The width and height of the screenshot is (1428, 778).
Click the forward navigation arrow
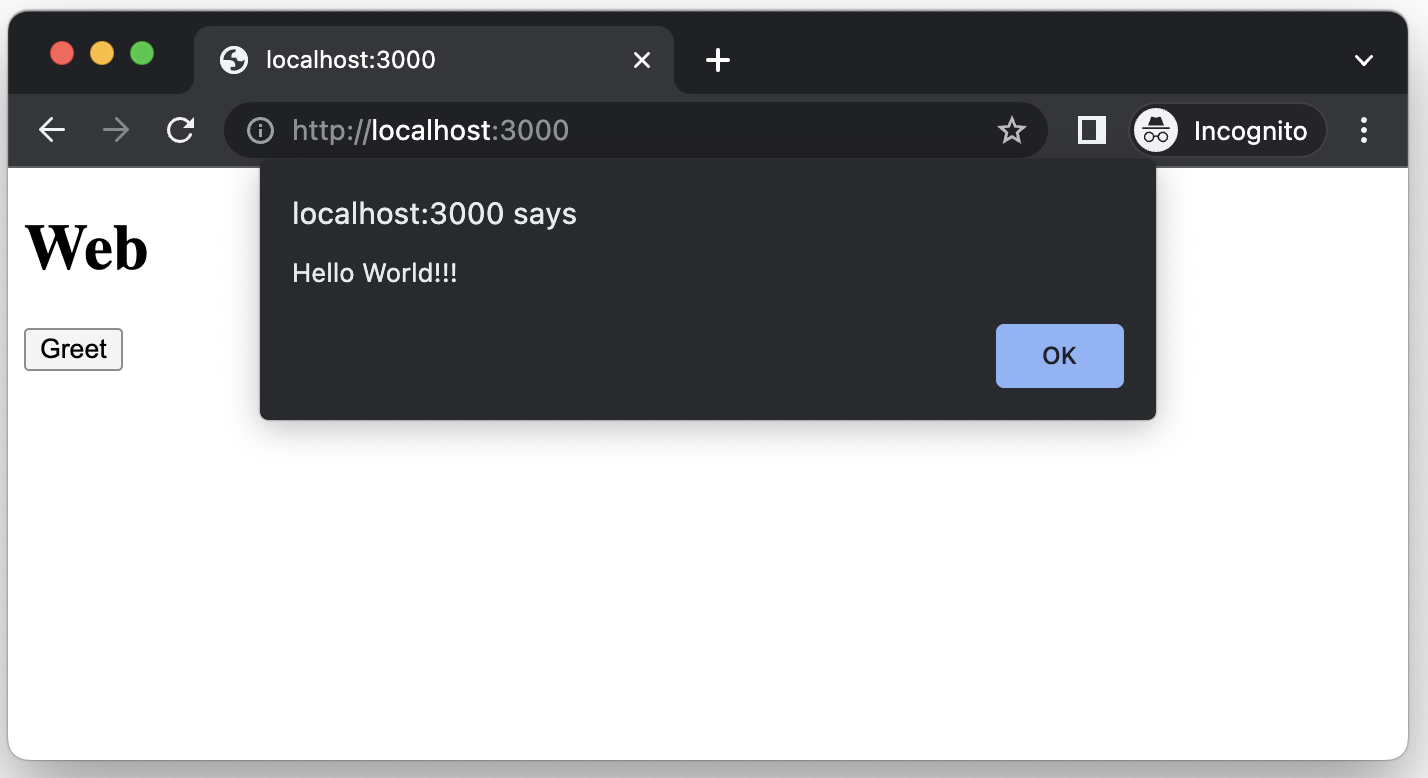115,130
